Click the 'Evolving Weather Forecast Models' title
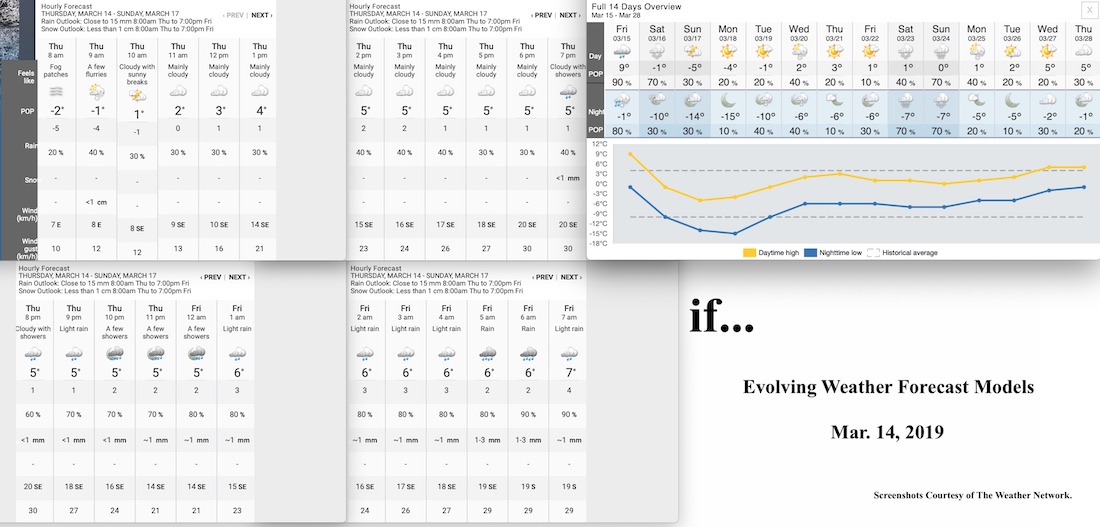The image size is (1100, 527). (x=888, y=387)
